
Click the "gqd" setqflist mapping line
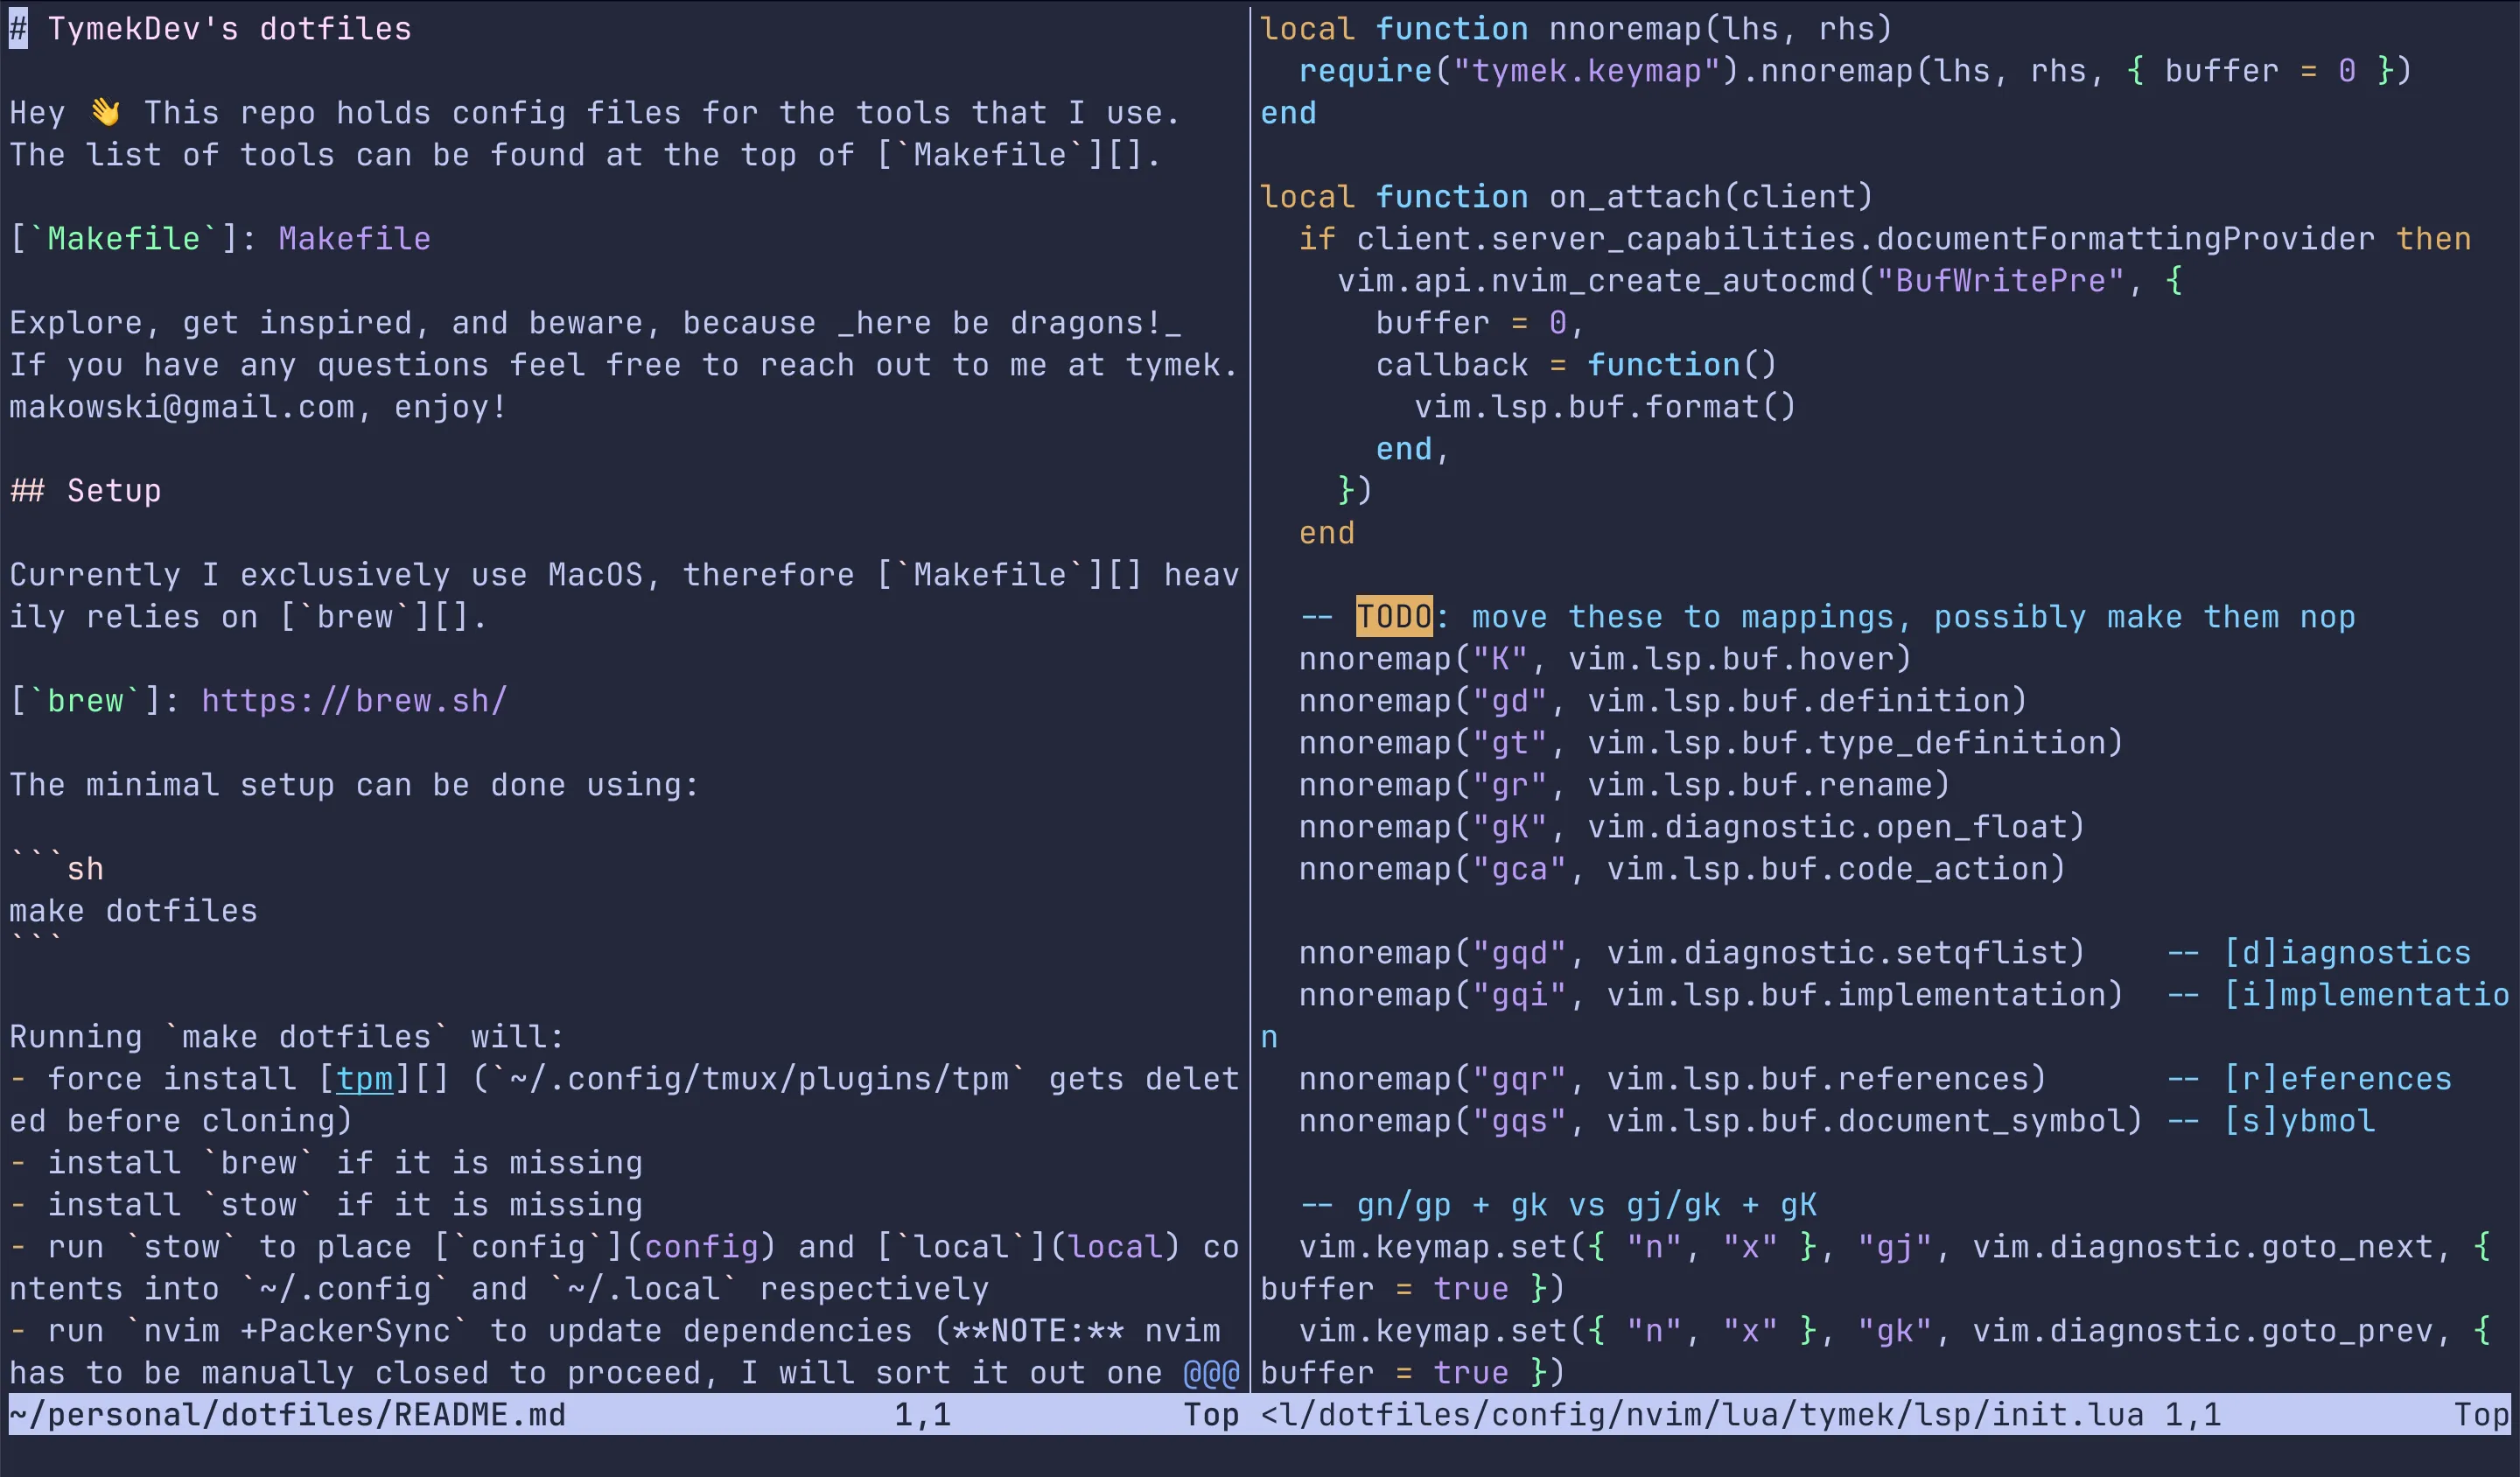[x=1691, y=952]
